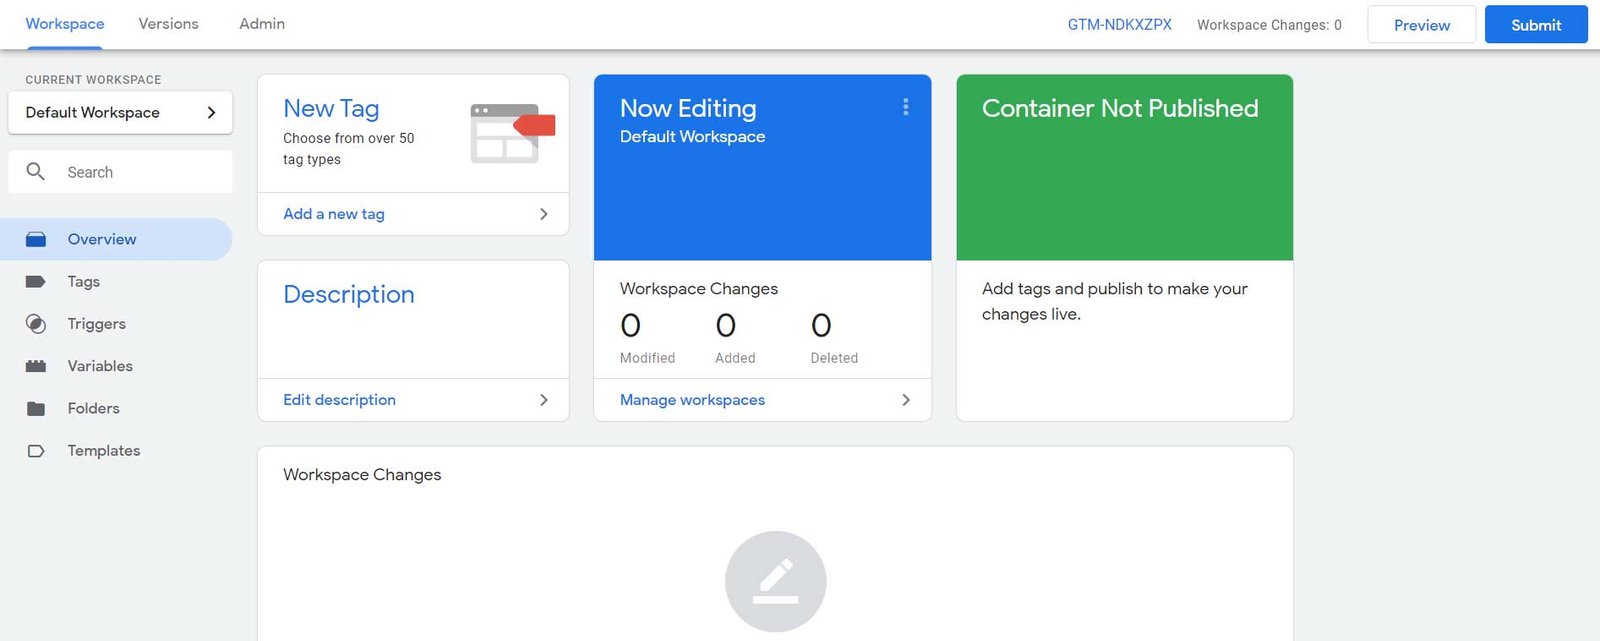
Task: Click the Variables brick icon
Action: 36,366
